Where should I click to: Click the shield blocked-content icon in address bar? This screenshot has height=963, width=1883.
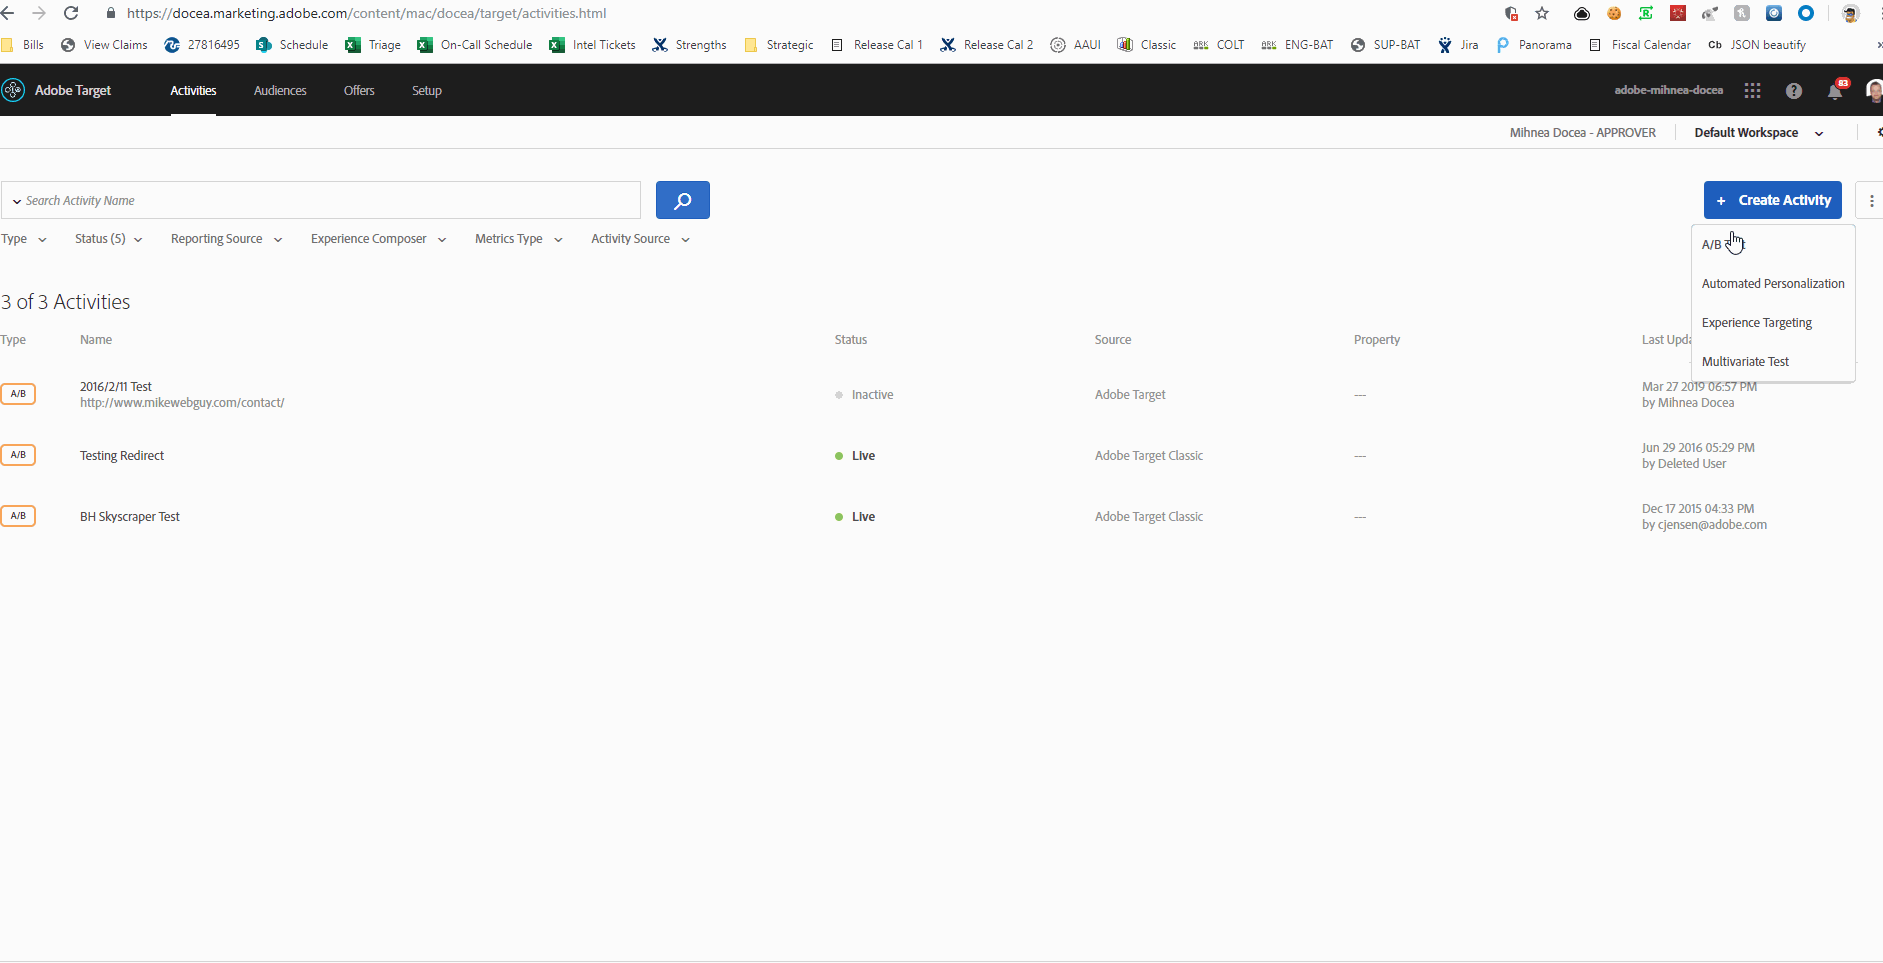click(1511, 13)
